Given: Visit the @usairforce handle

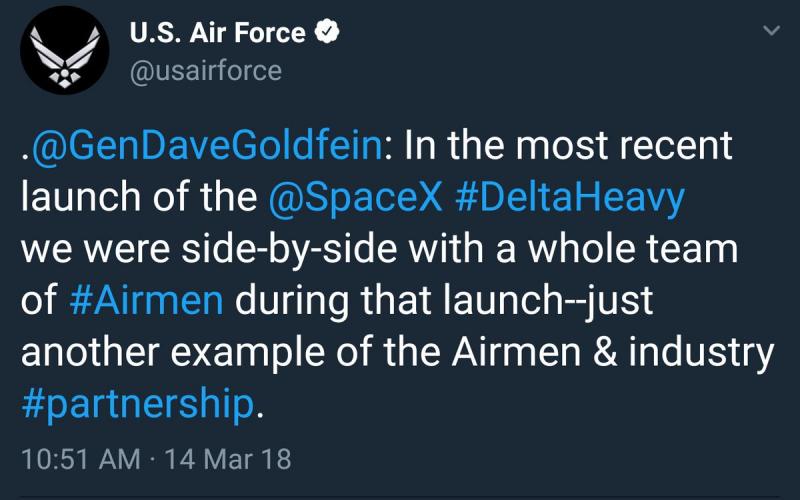Looking at the screenshot, I should pyautogui.click(x=206, y=70).
